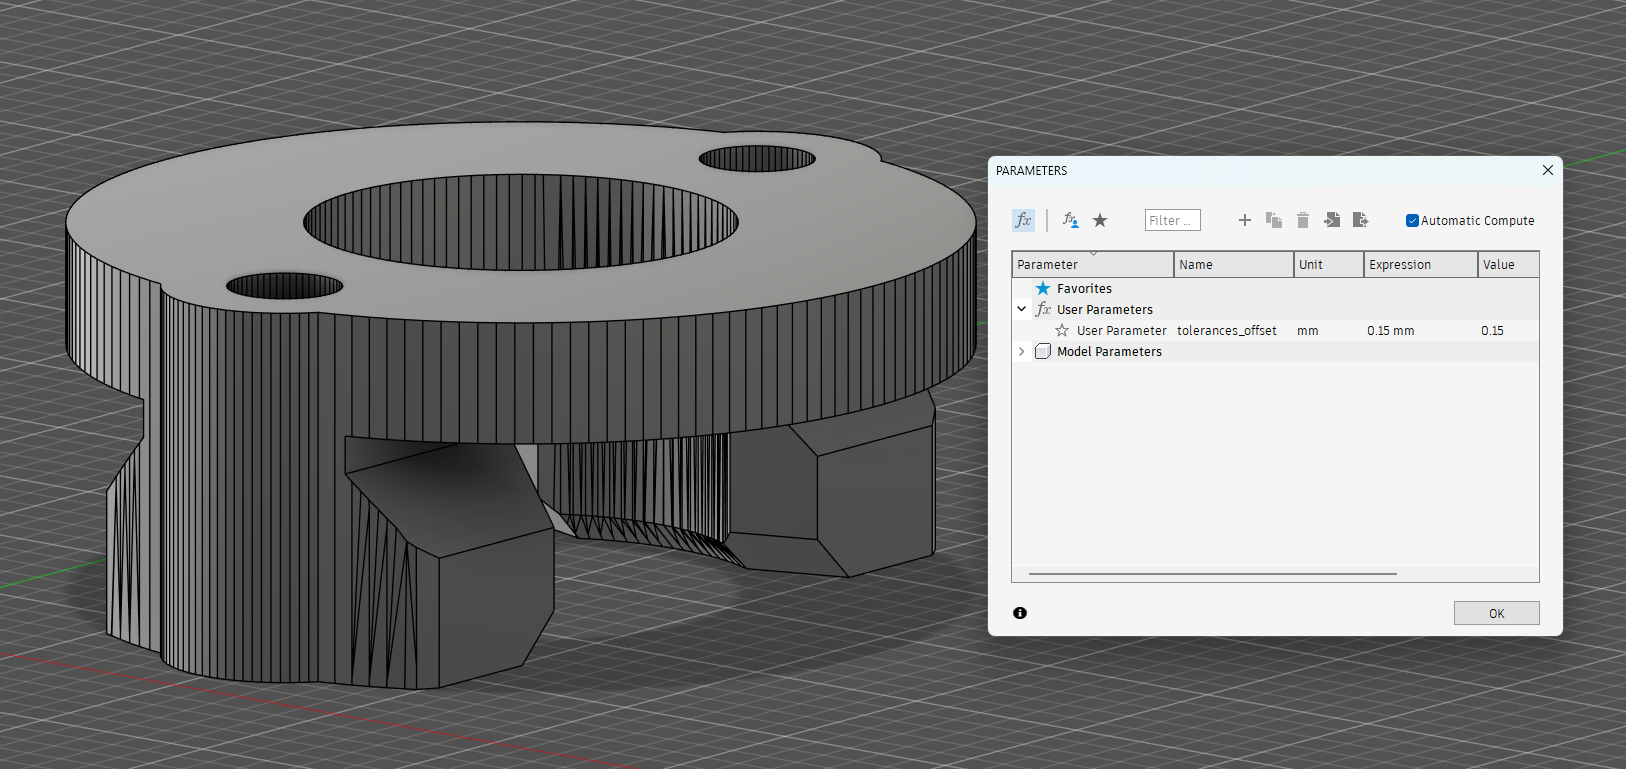Sort by the Parameter column header
The height and width of the screenshot is (769, 1626).
1093,264
